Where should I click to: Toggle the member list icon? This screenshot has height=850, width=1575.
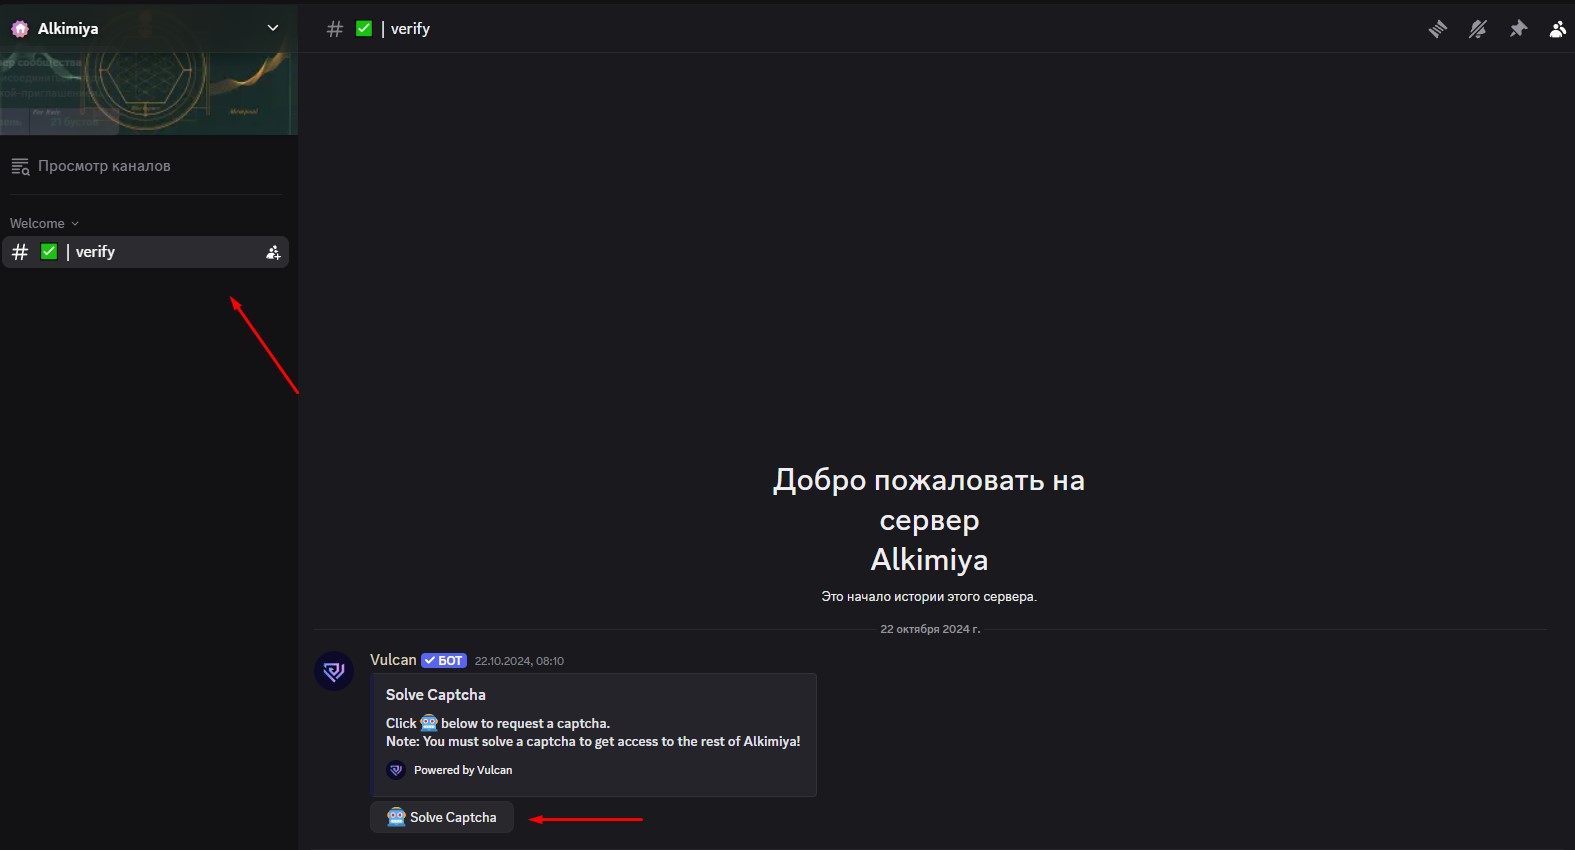[x=1557, y=29]
